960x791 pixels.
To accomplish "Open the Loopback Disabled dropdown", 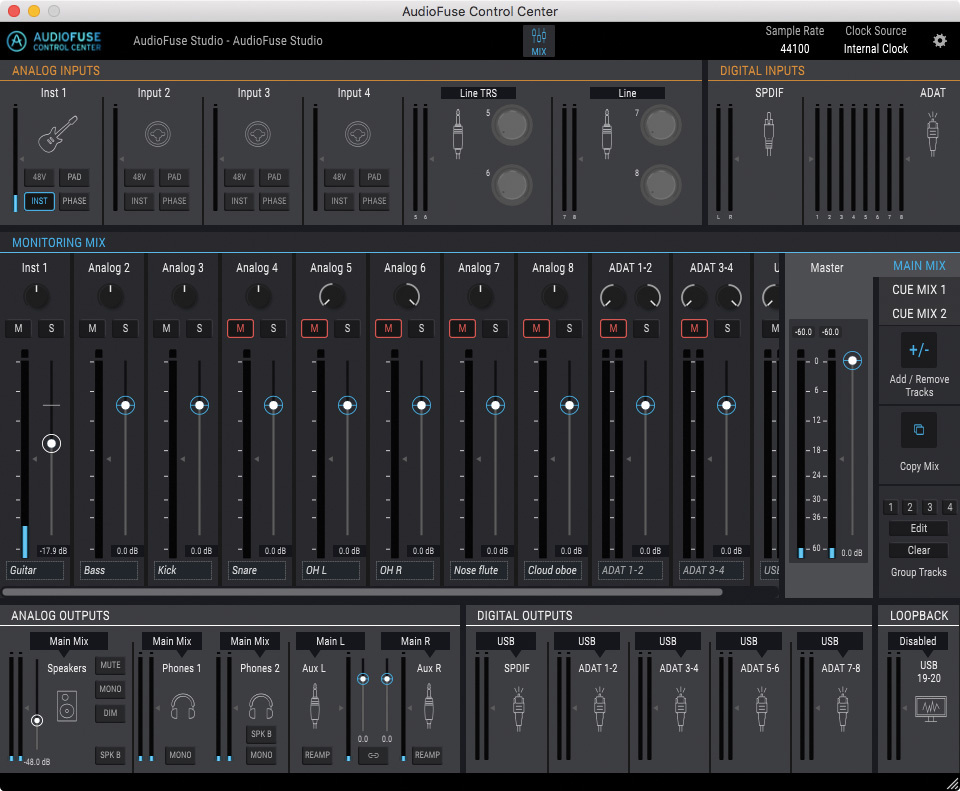I will (917, 641).
